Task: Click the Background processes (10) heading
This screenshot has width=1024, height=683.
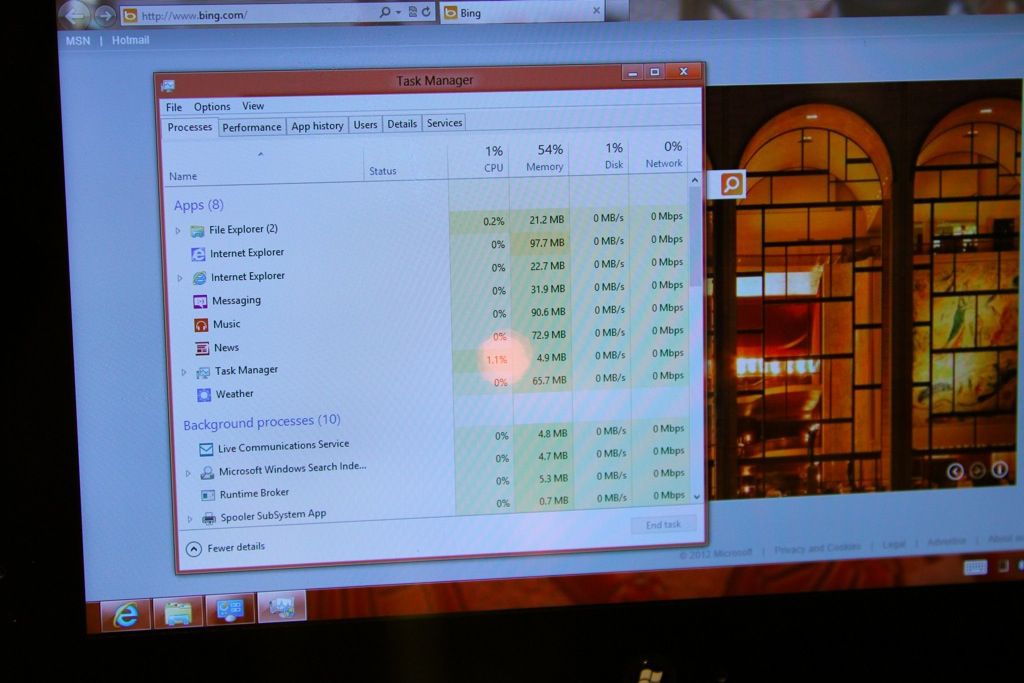Action: (x=262, y=422)
